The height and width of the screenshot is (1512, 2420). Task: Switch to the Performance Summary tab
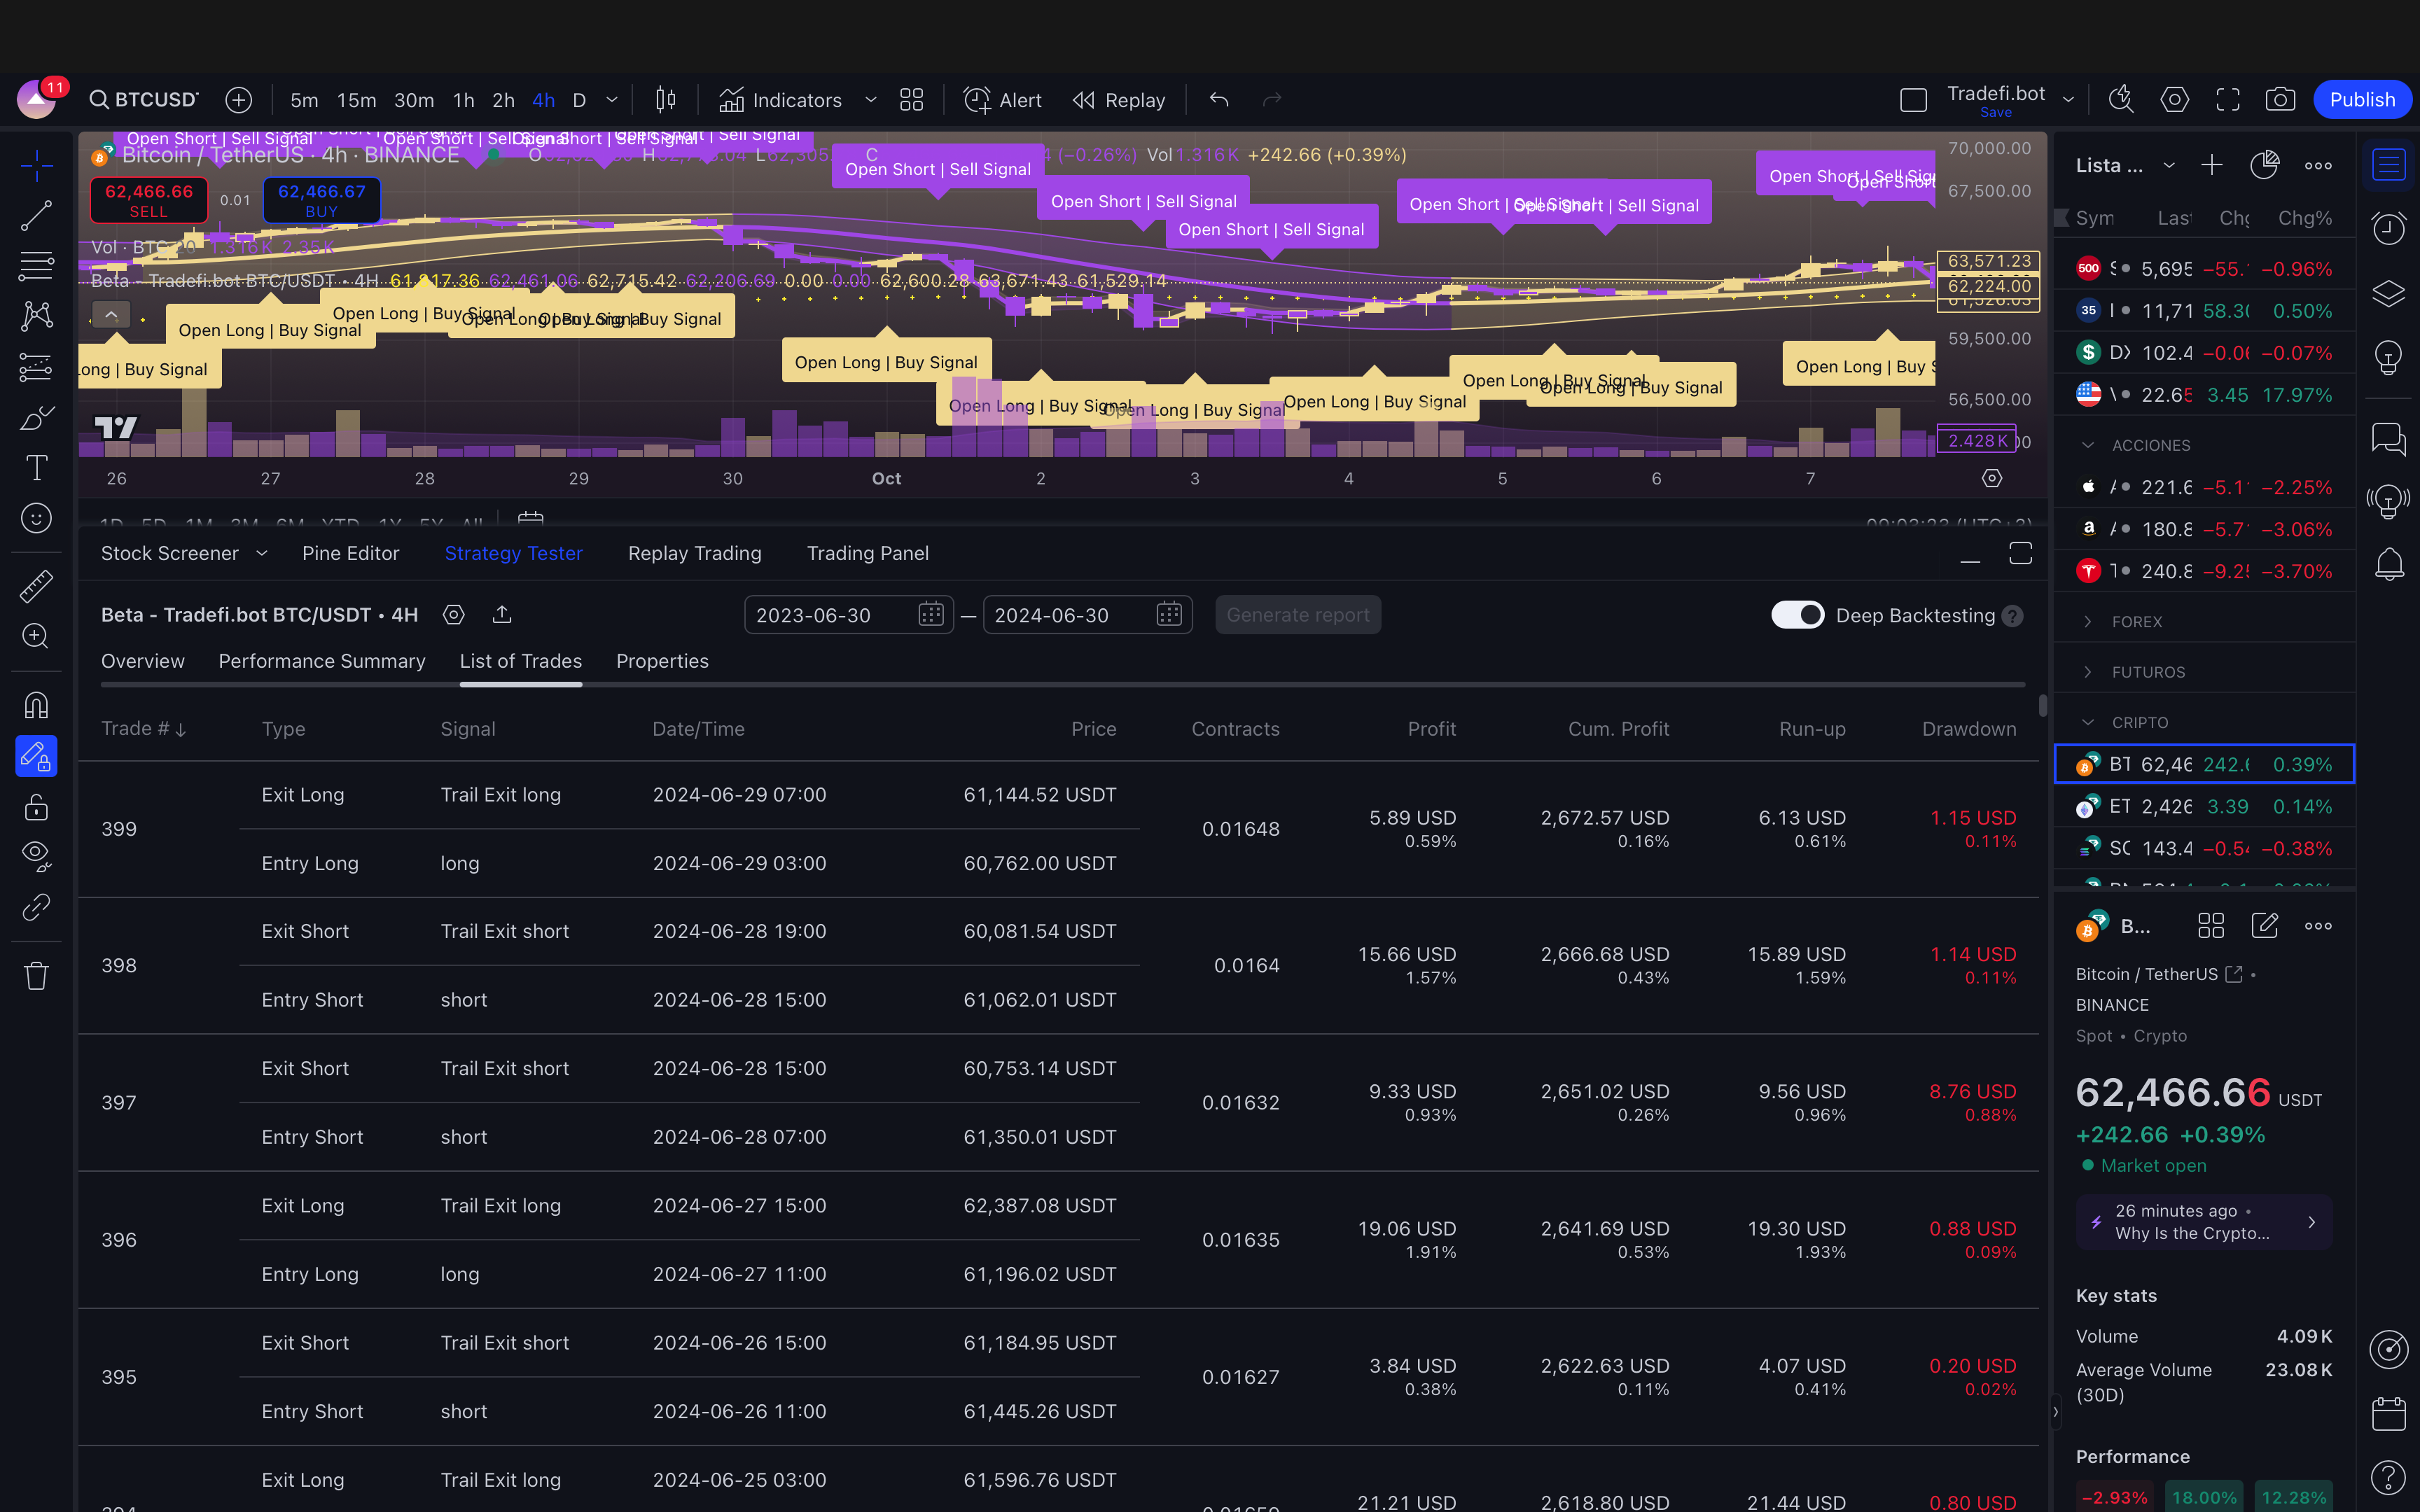point(322,661)
